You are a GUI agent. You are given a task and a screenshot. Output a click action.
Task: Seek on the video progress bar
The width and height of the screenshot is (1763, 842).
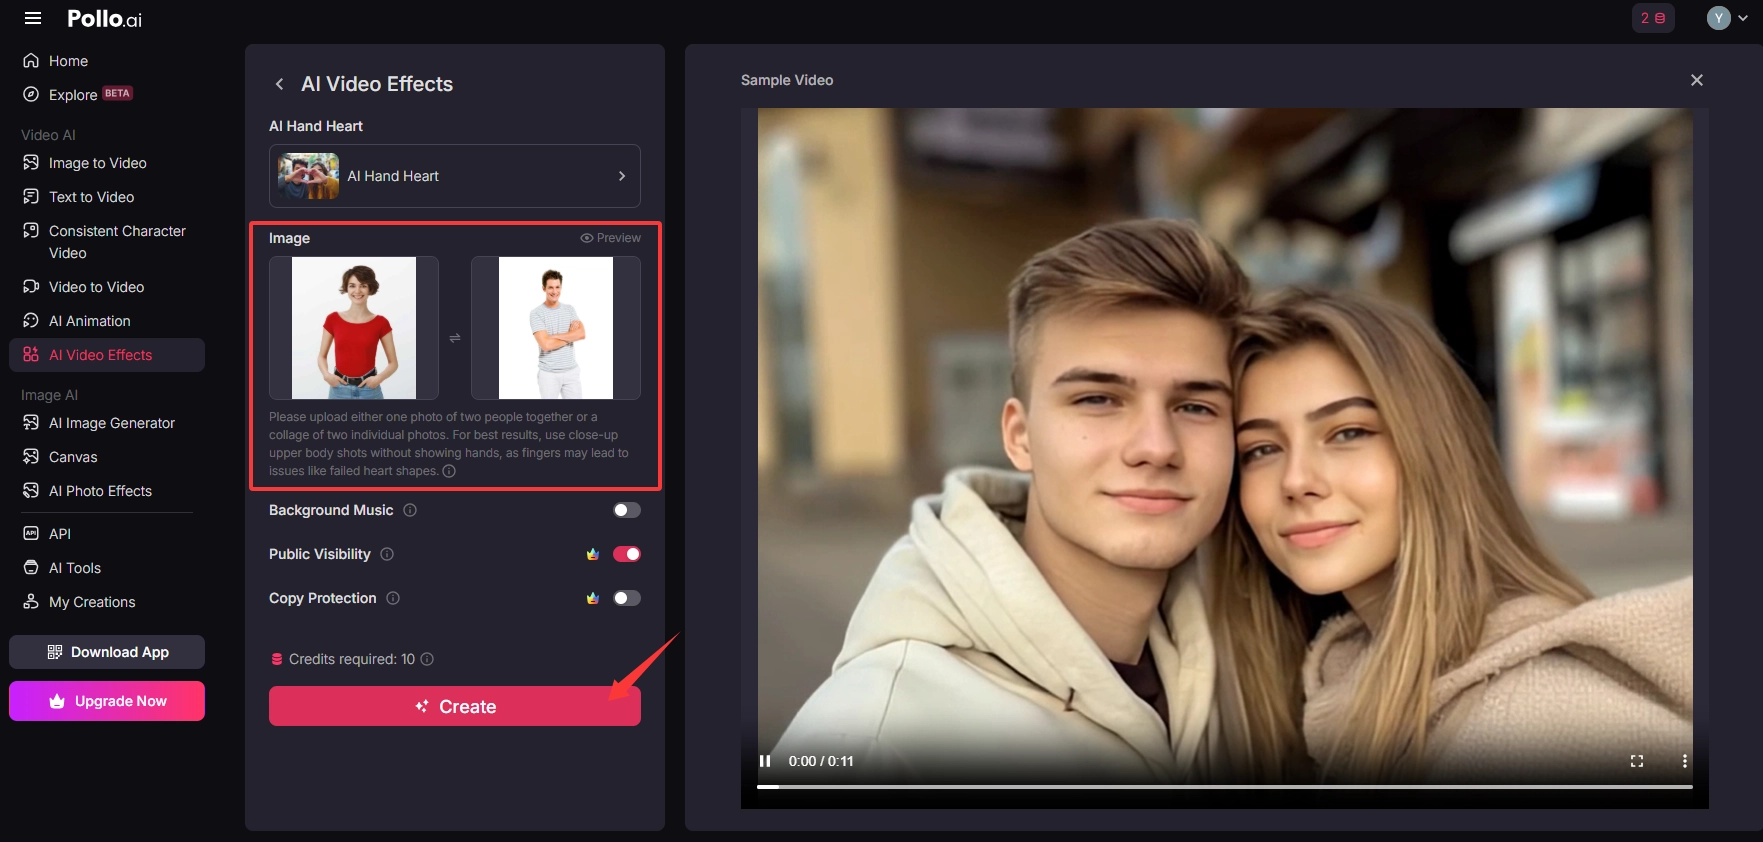pyautogui.click(x=1225, y=787)
